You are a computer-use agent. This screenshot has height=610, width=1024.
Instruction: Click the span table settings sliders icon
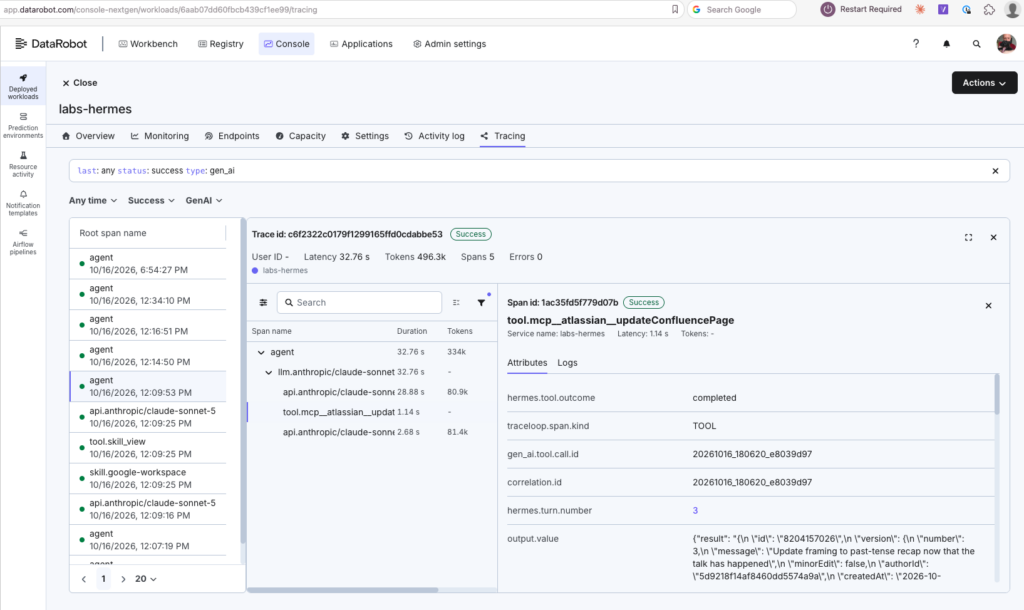pyautogui.click(x=263, y=302)
